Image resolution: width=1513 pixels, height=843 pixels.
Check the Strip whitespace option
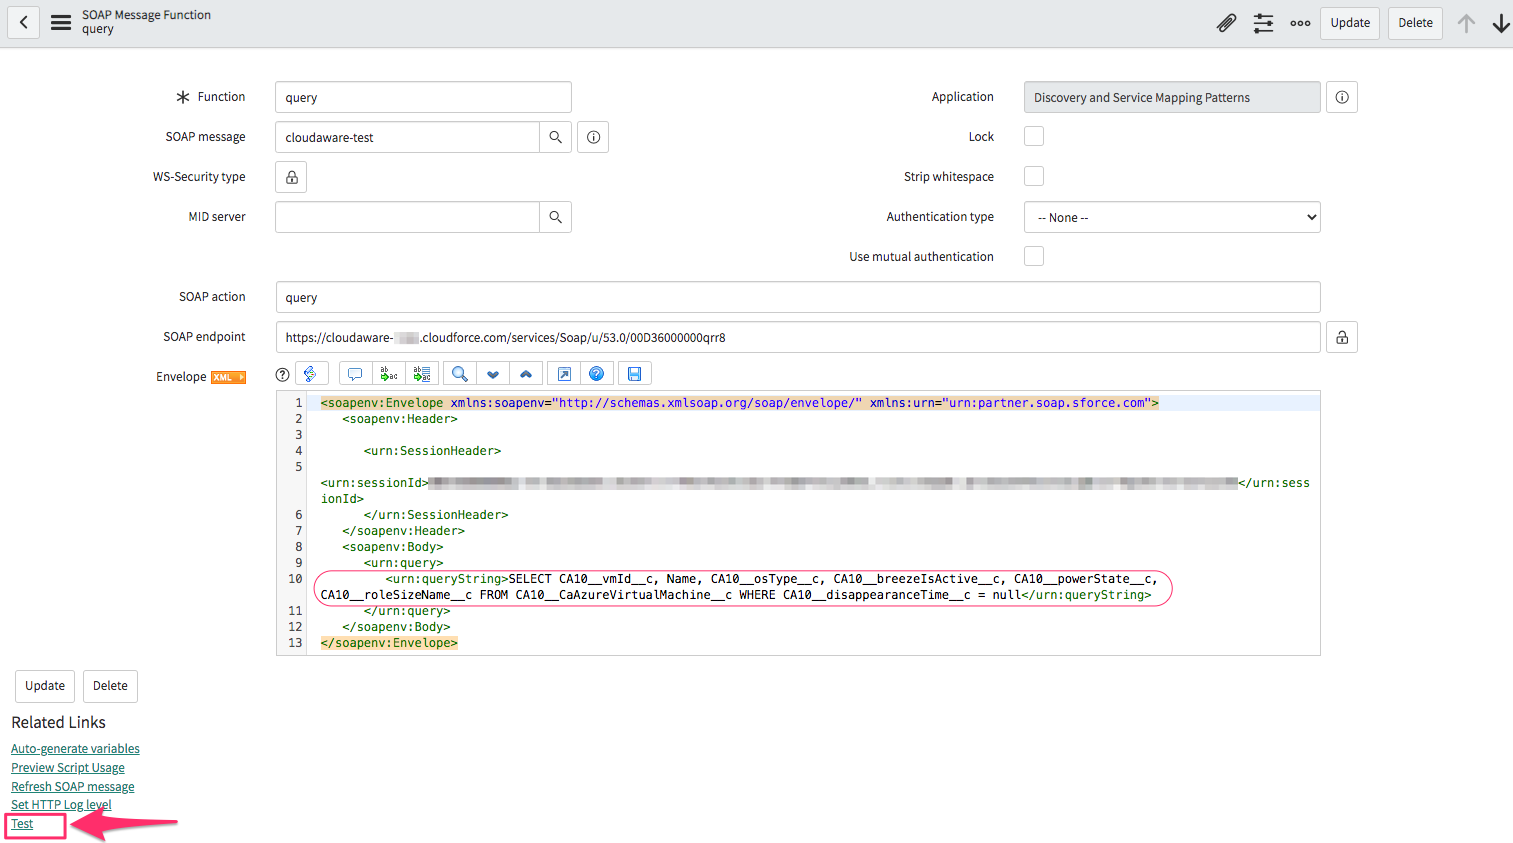pyautogui.click(x=1033, y=176)
